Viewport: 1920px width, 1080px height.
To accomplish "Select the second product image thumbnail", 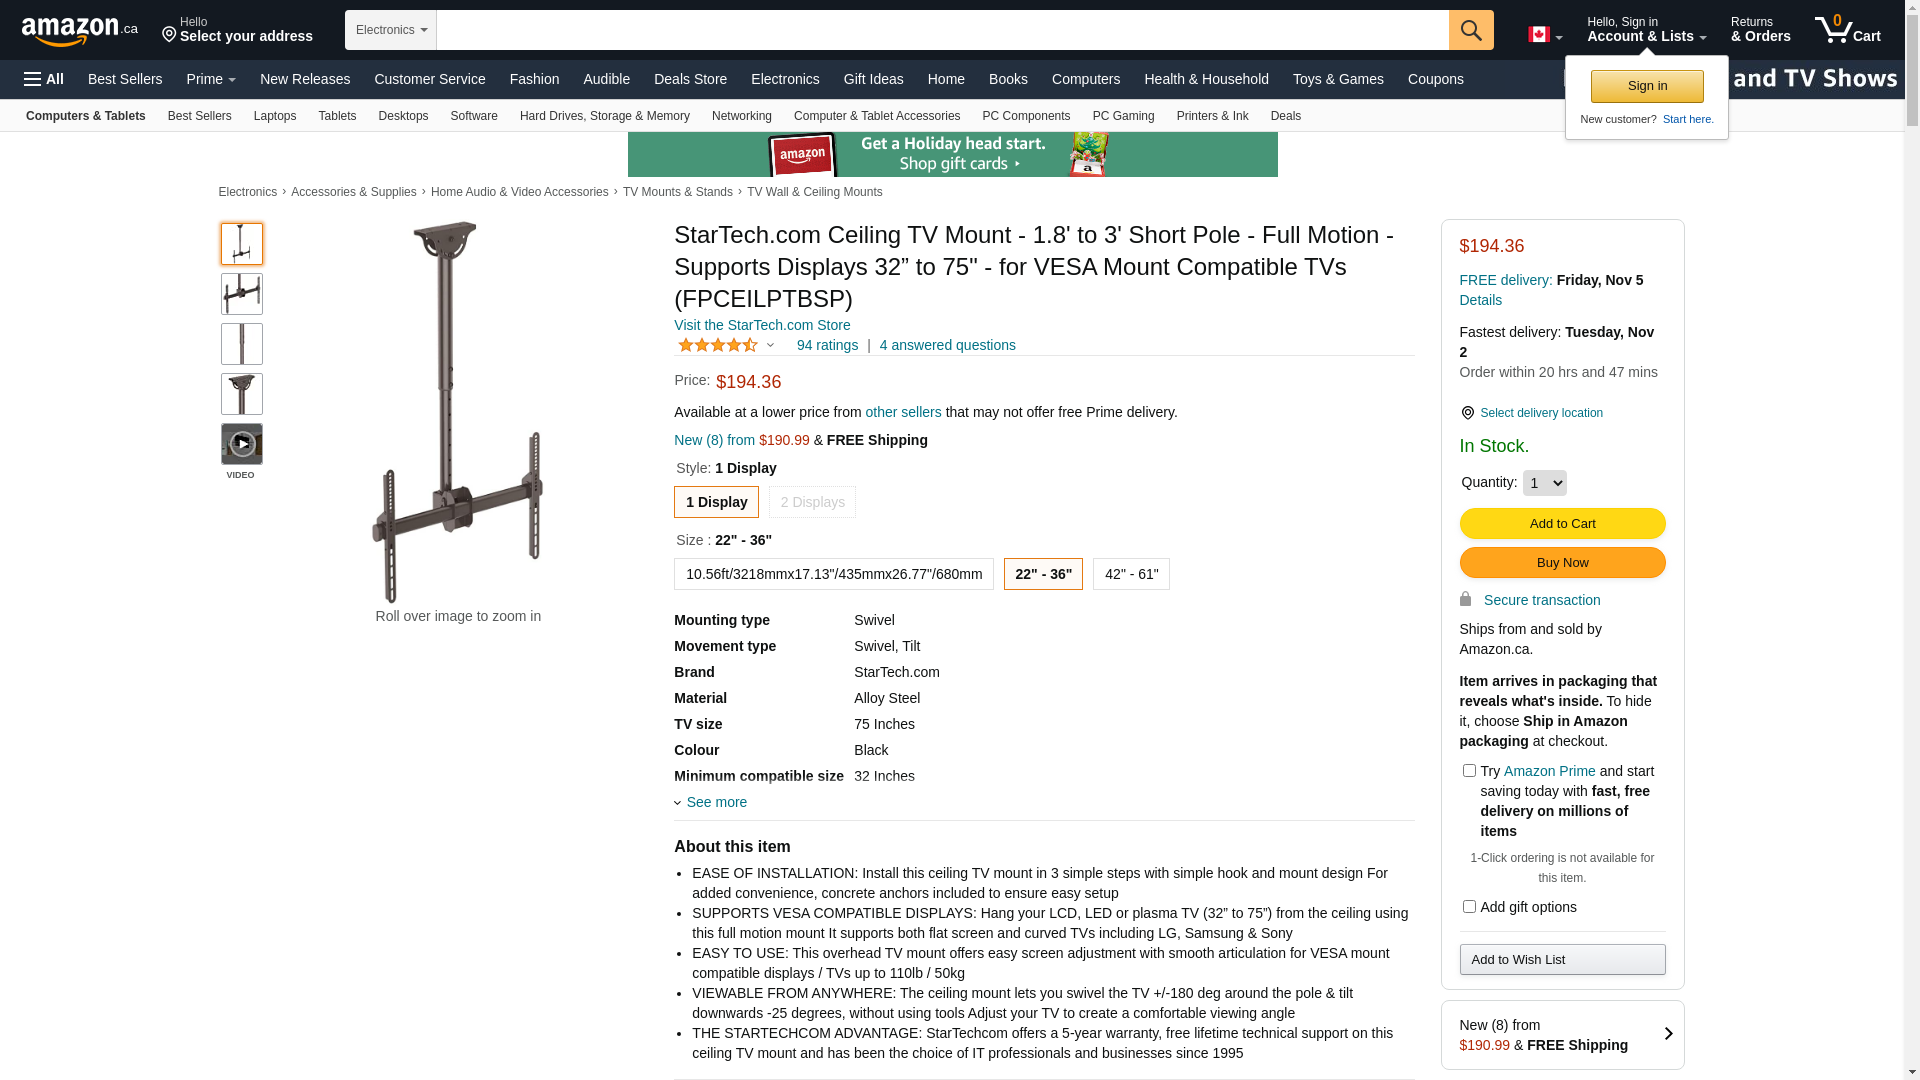I will tap(242, 294).
